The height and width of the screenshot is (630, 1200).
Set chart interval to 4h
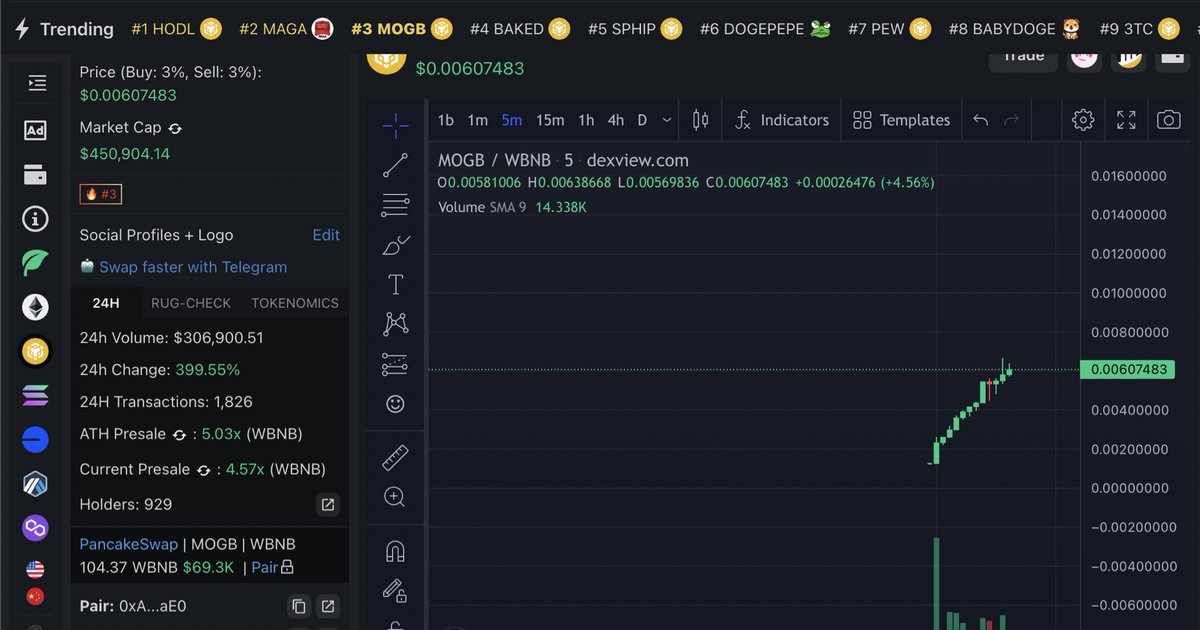[616, 120]
